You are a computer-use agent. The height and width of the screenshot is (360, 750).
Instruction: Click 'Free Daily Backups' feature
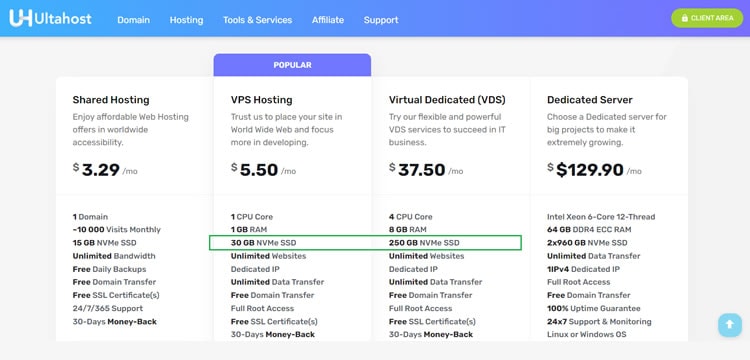(110, 269)
